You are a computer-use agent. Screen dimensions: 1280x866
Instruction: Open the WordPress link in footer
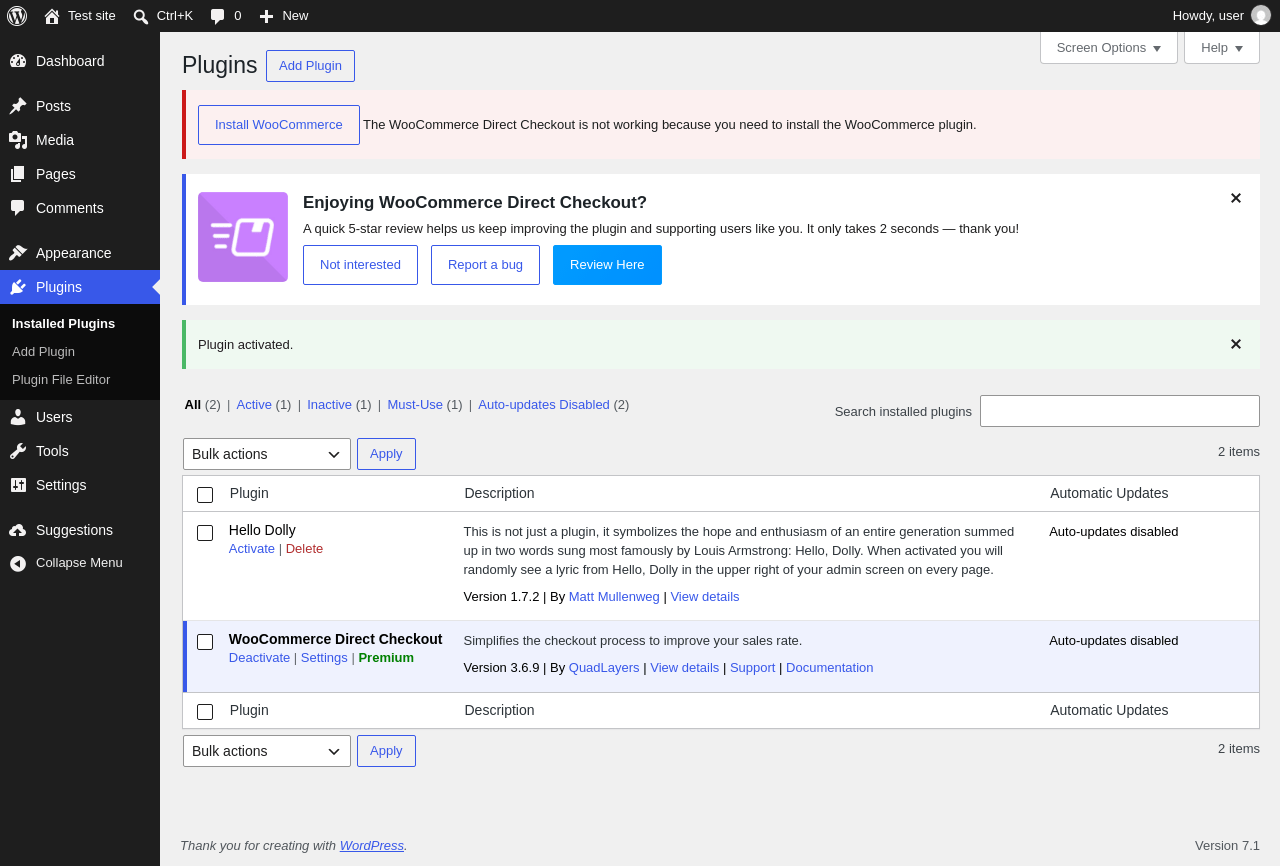pyautogui.click(x=372, y=845)
